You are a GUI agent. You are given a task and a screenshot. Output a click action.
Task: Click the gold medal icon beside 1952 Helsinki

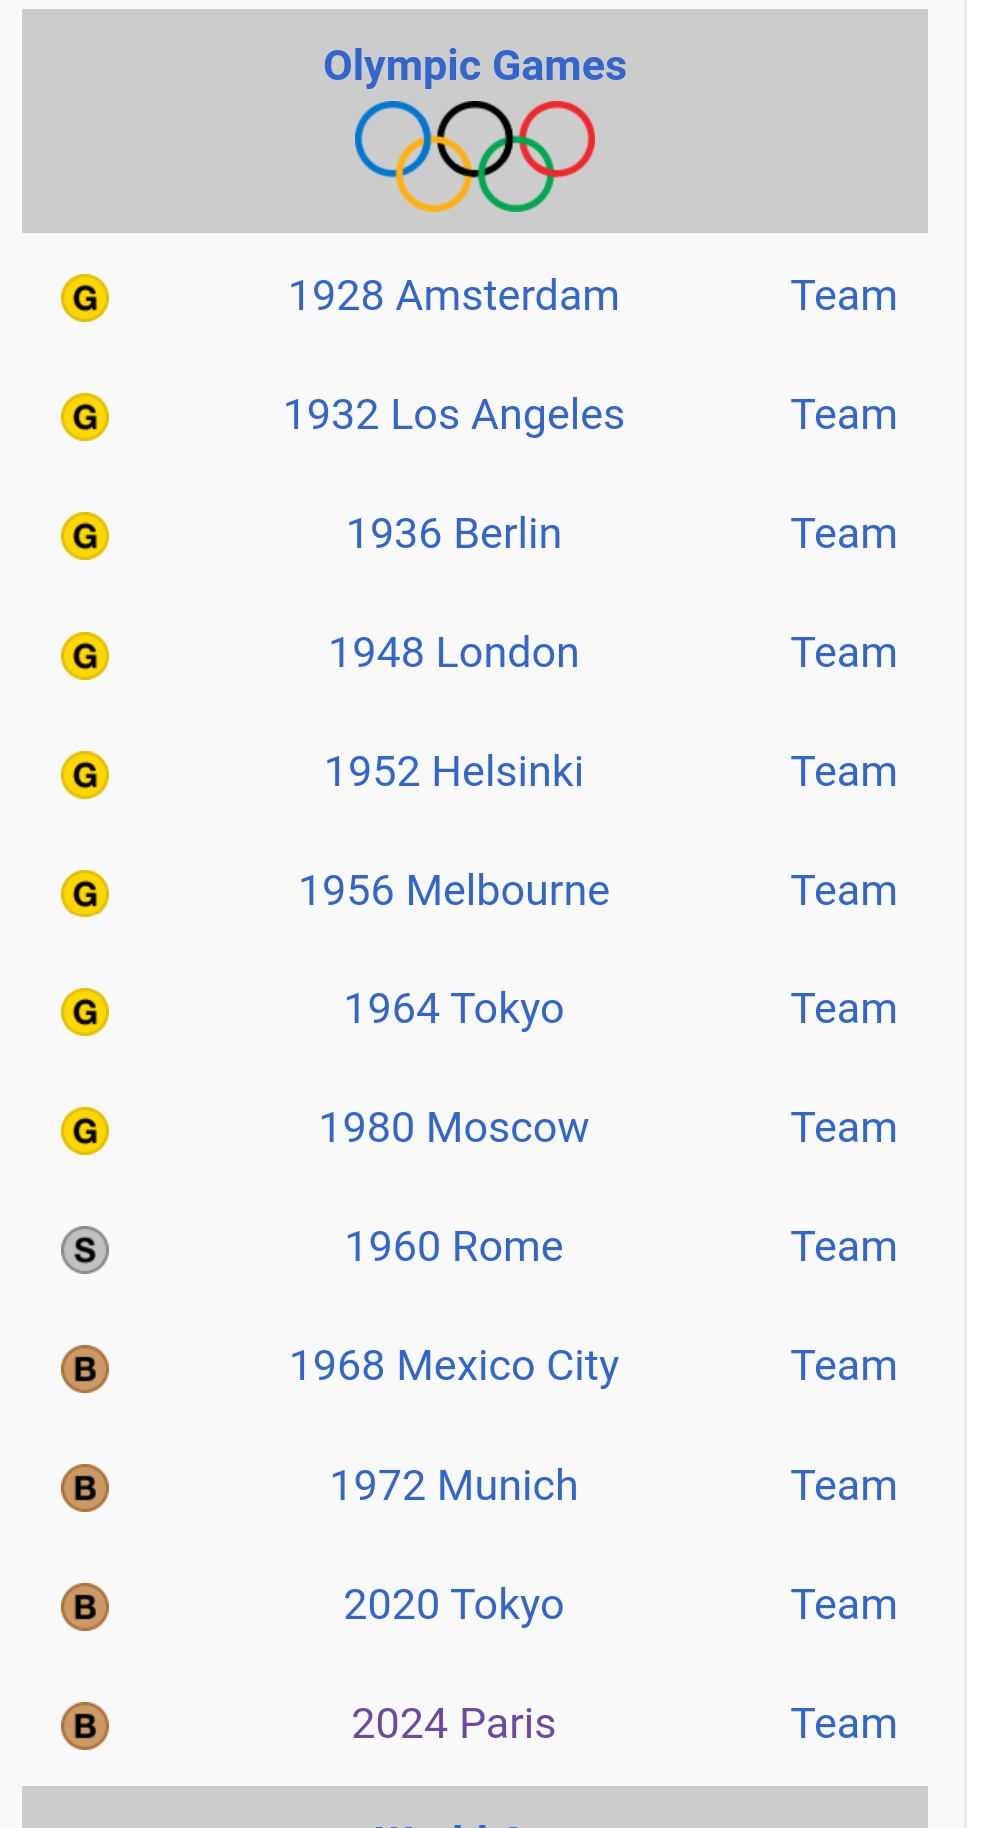click(85, 775)
